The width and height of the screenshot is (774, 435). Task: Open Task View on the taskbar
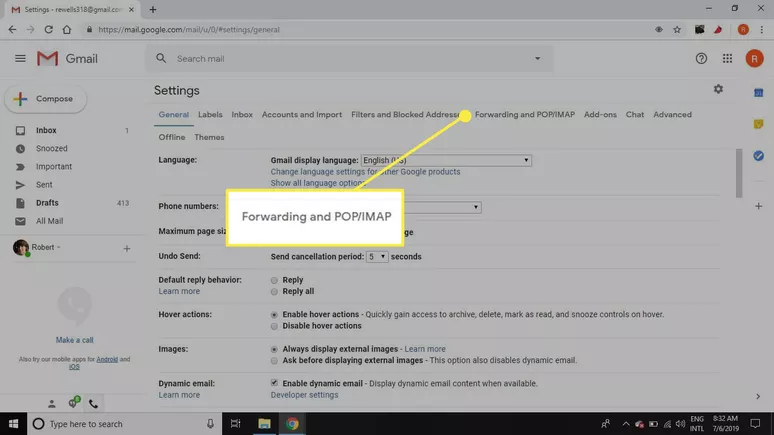[235, 424]
